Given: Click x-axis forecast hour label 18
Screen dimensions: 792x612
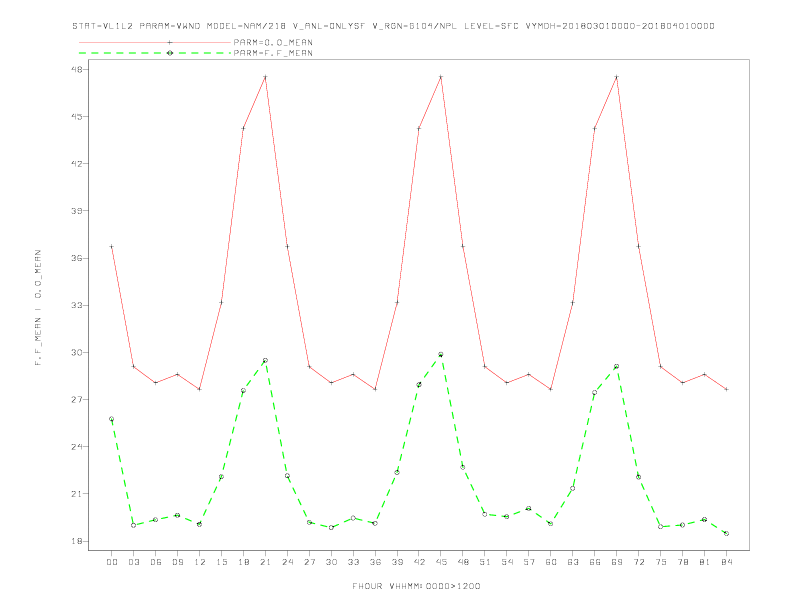Looking at the screenshot, I should (x=243, y=562).
